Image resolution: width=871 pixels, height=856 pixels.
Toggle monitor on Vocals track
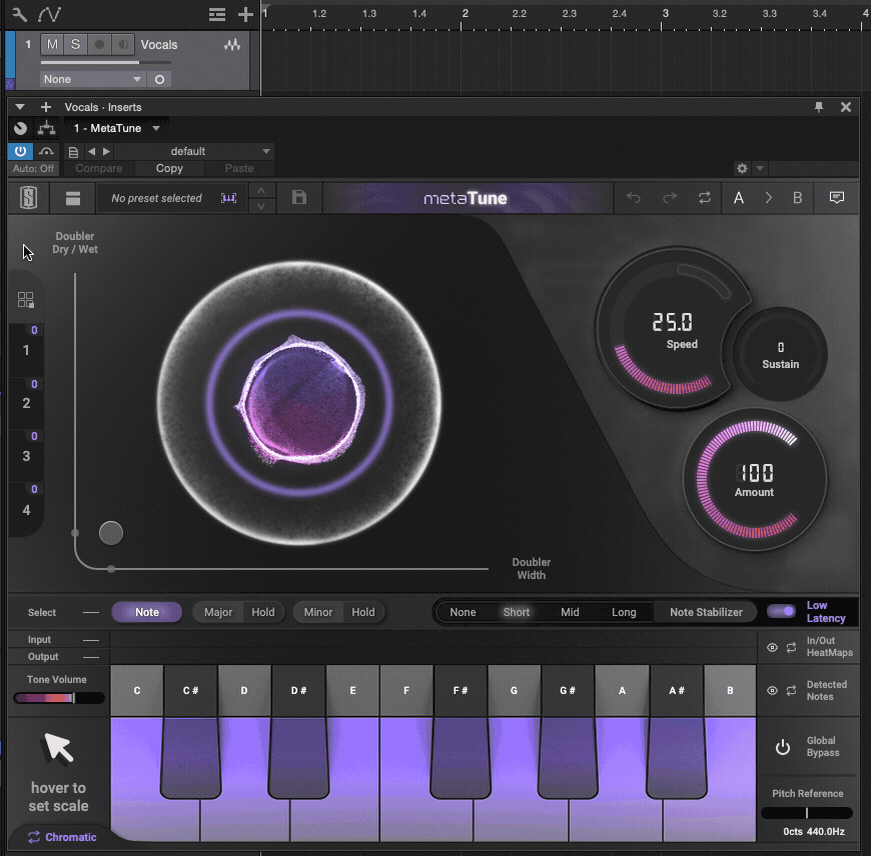coord(123,44)
